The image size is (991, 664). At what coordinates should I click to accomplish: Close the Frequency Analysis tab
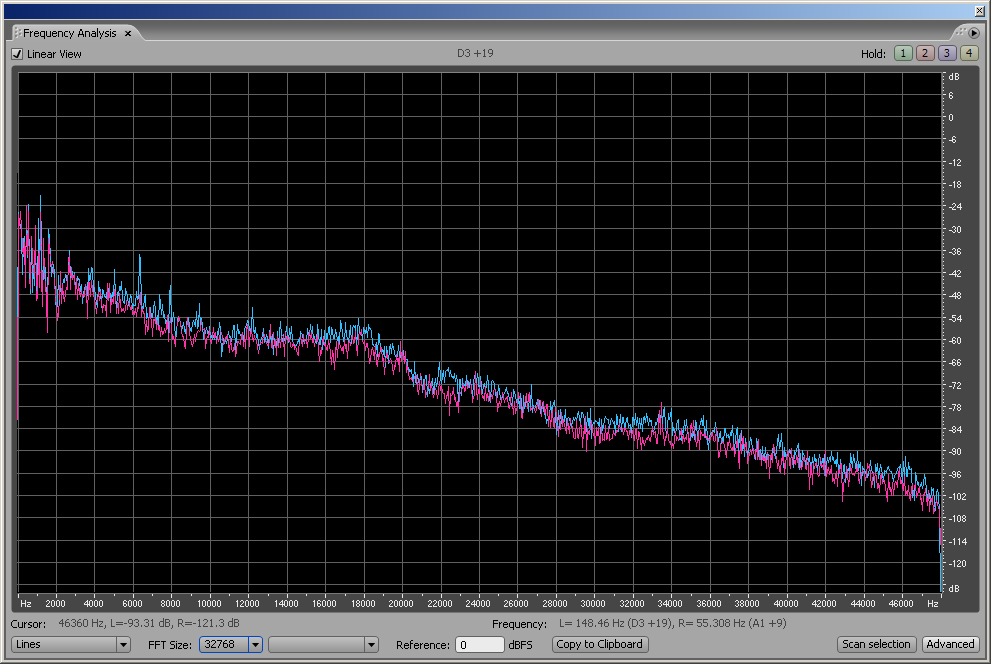(128, 33)
